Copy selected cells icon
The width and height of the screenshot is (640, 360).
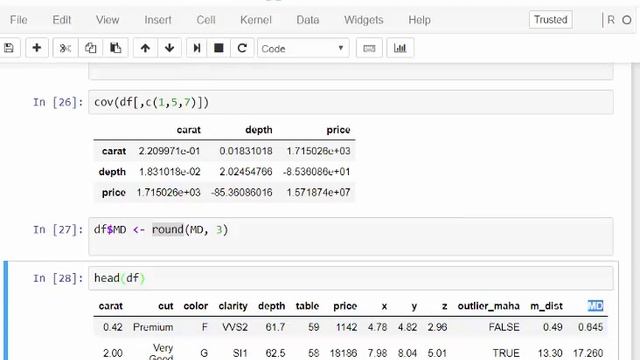click(90, 48)
